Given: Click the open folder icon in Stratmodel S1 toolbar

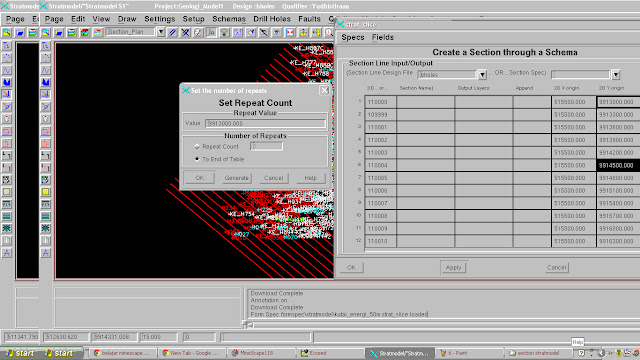Looking at the screenshot, I should (x=59, y=32).
